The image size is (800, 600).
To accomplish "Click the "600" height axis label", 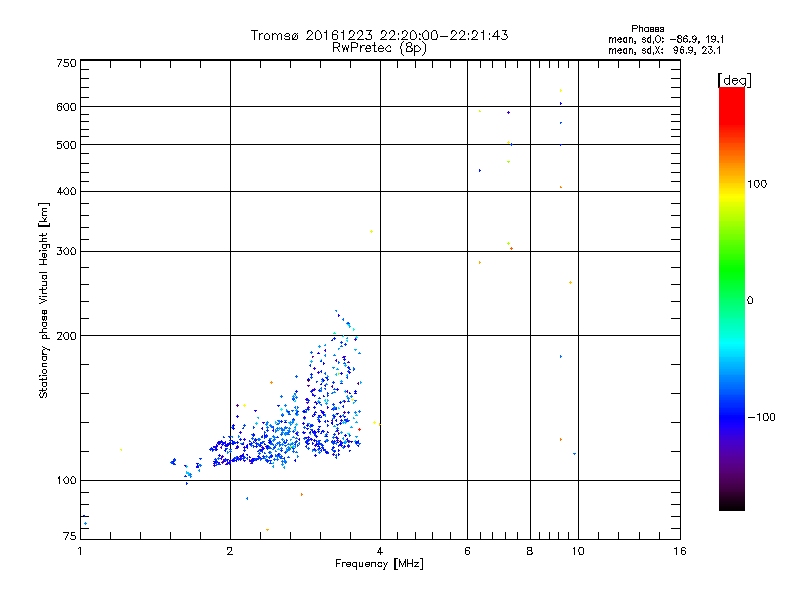I will (x=66, y=107).
